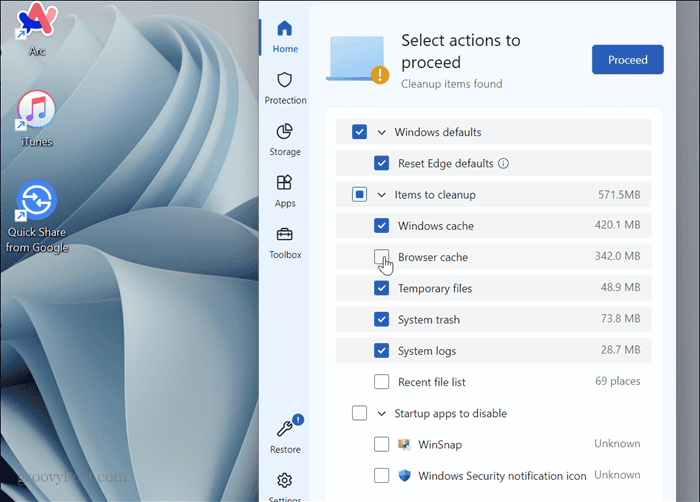Uncheck System trash

pos(381,319)
